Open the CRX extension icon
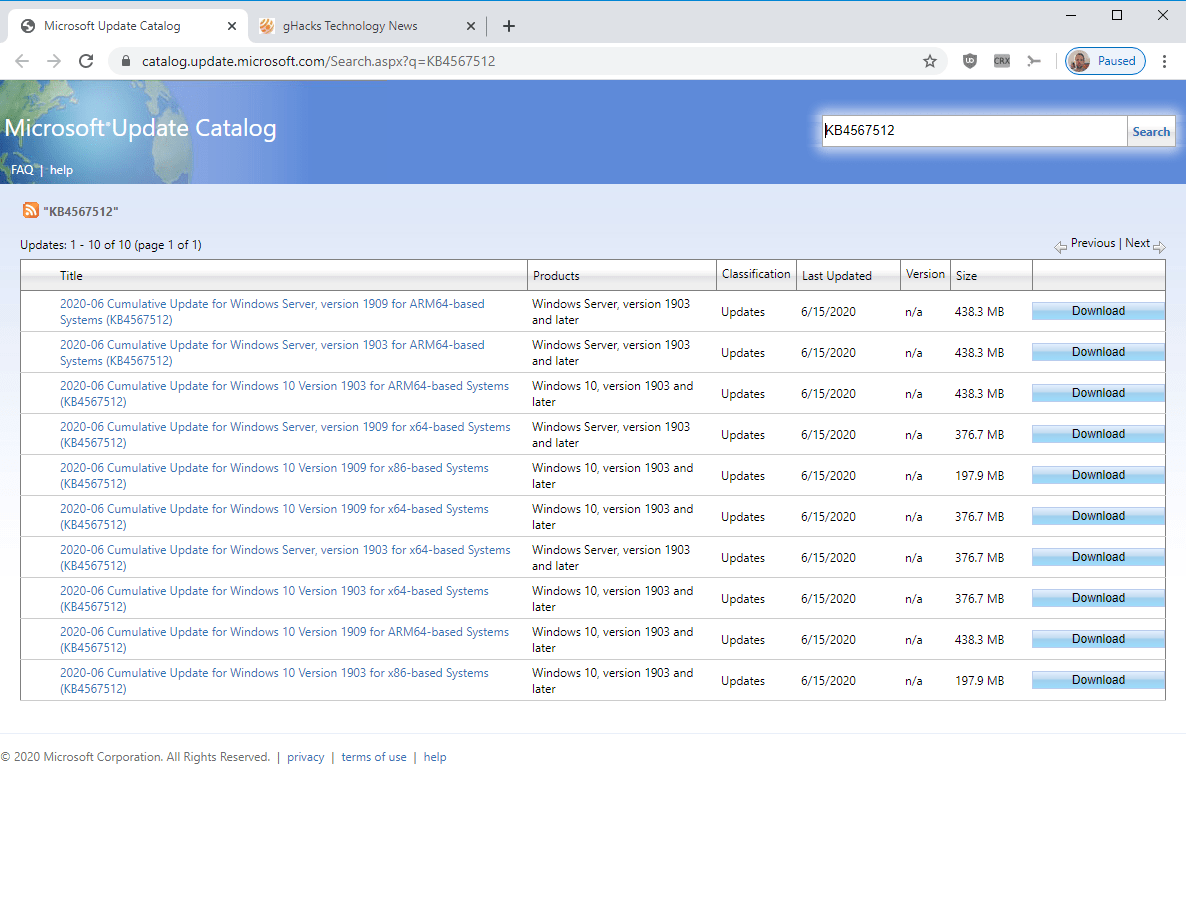1186x907 pixels. click(1001, 61)
